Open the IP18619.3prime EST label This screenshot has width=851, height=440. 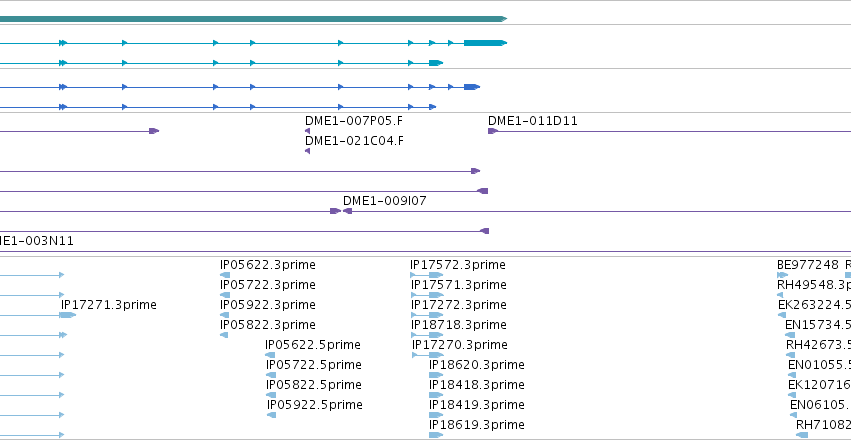coord(477,425)
